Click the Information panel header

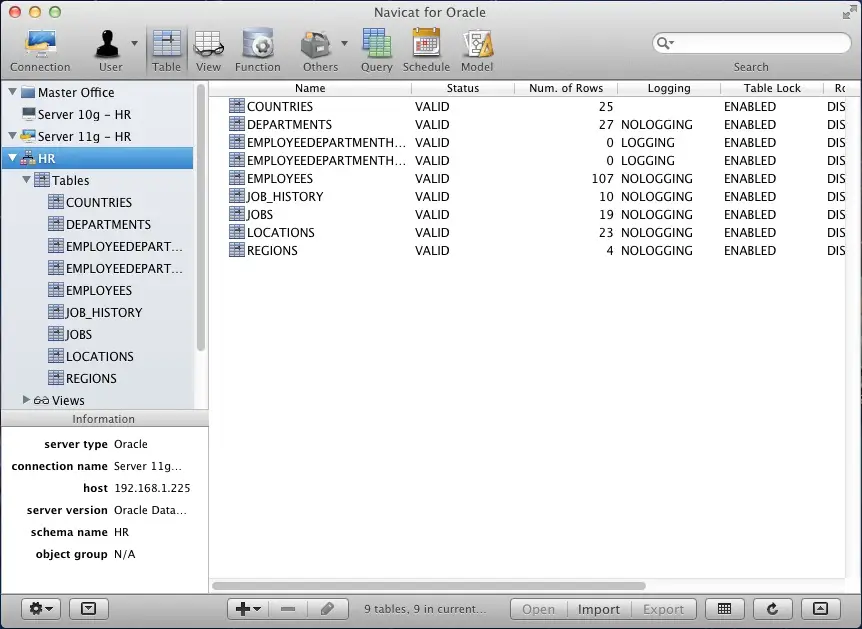coord(104,419)
